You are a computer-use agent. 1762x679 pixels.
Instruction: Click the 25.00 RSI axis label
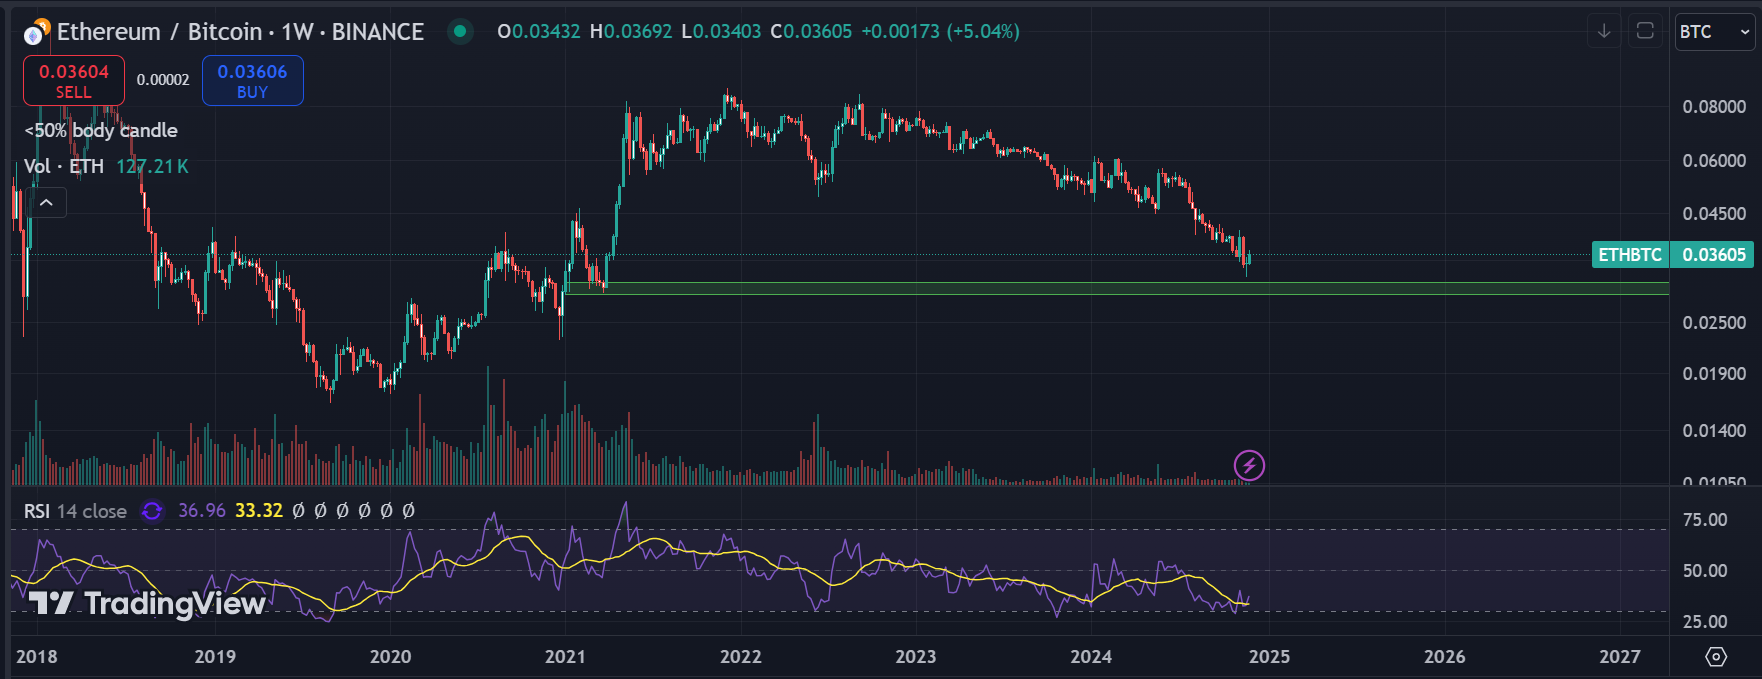click(1705, 622)
